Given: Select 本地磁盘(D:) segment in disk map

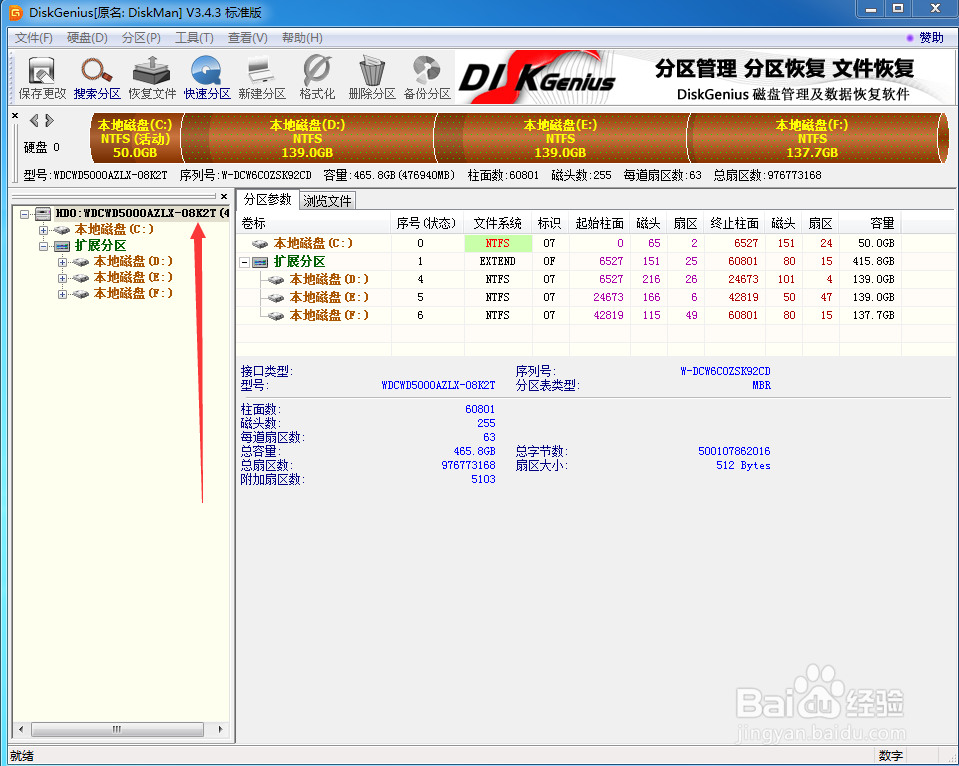Looking at the screenshot, I should 308,138.
